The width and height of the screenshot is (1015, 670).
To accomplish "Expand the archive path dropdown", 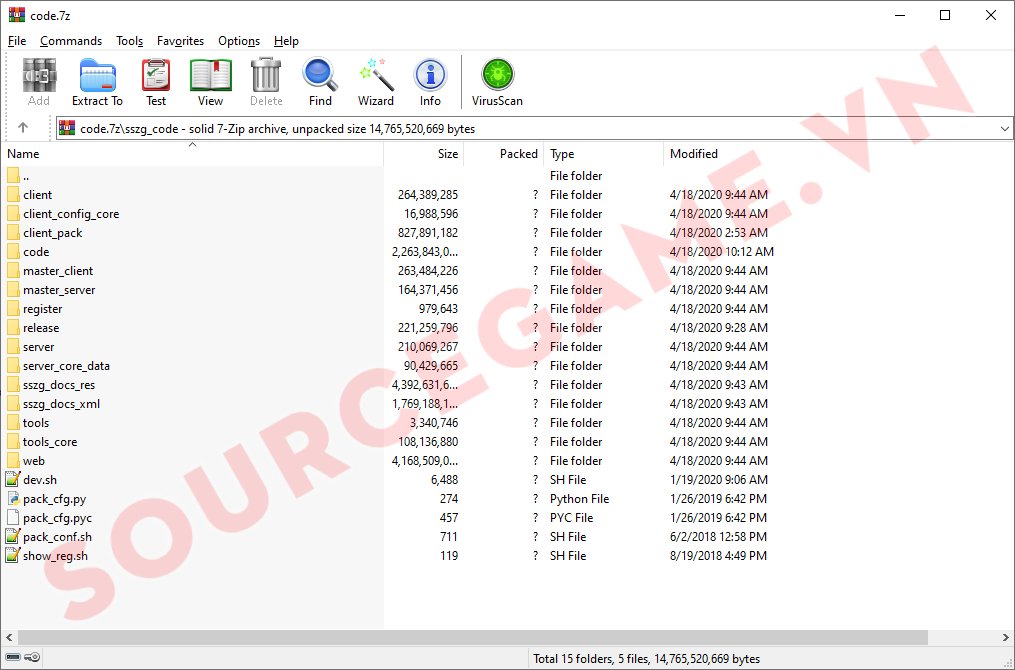I will 1004,129.
